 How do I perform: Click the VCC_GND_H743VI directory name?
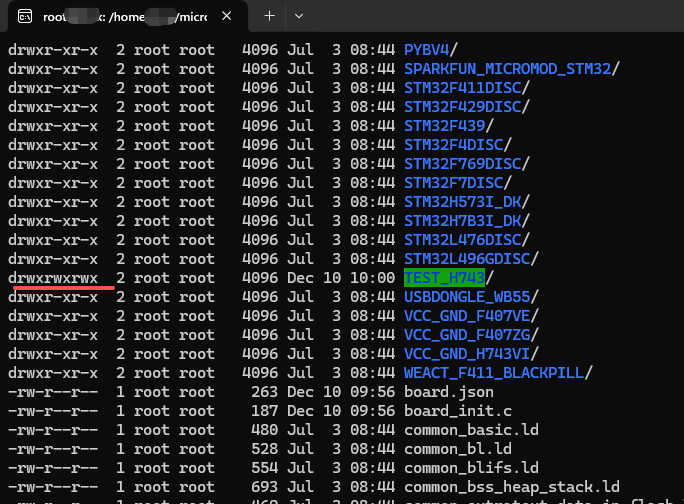point(467,354)
